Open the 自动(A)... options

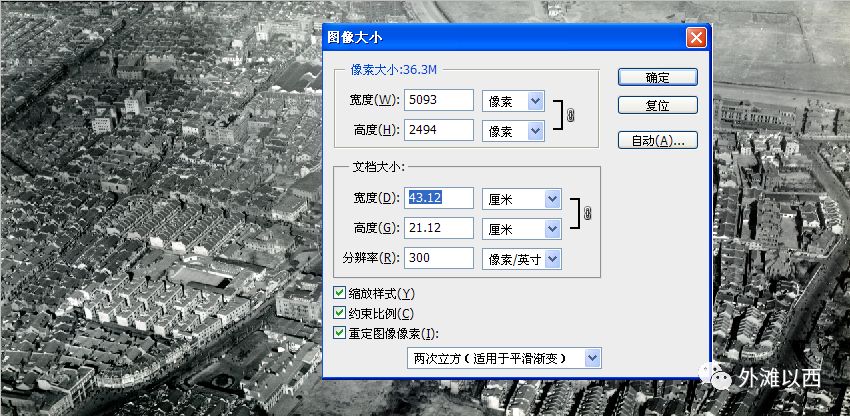pyautogui.click(x=658, y=140)
